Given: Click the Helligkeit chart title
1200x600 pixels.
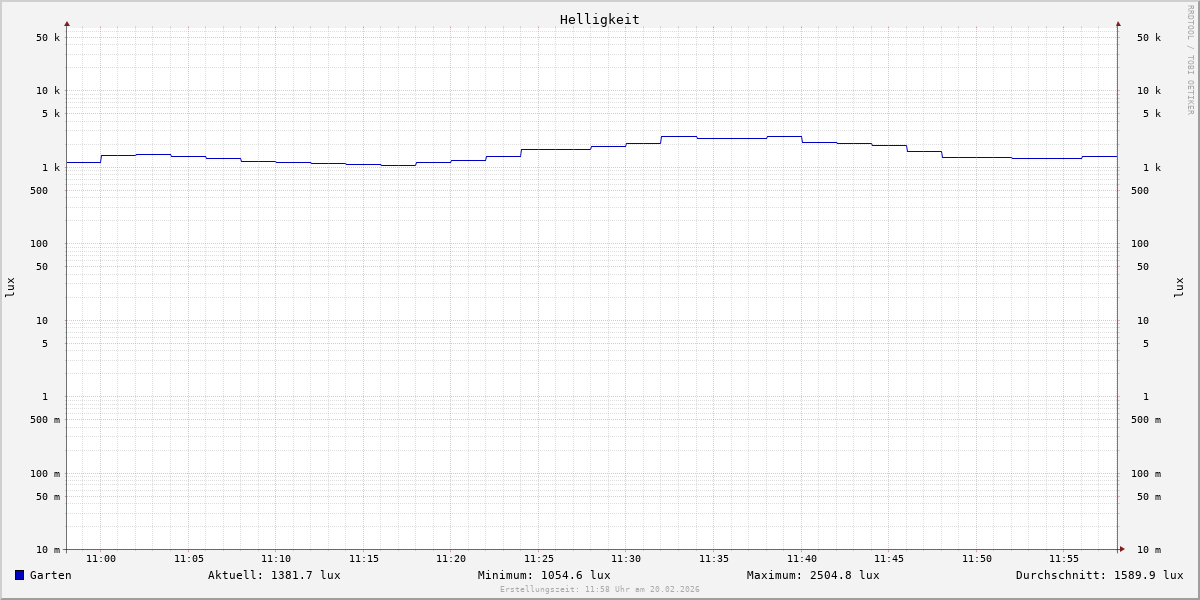Looking at the screenshot, I should [x=599, y=19].
